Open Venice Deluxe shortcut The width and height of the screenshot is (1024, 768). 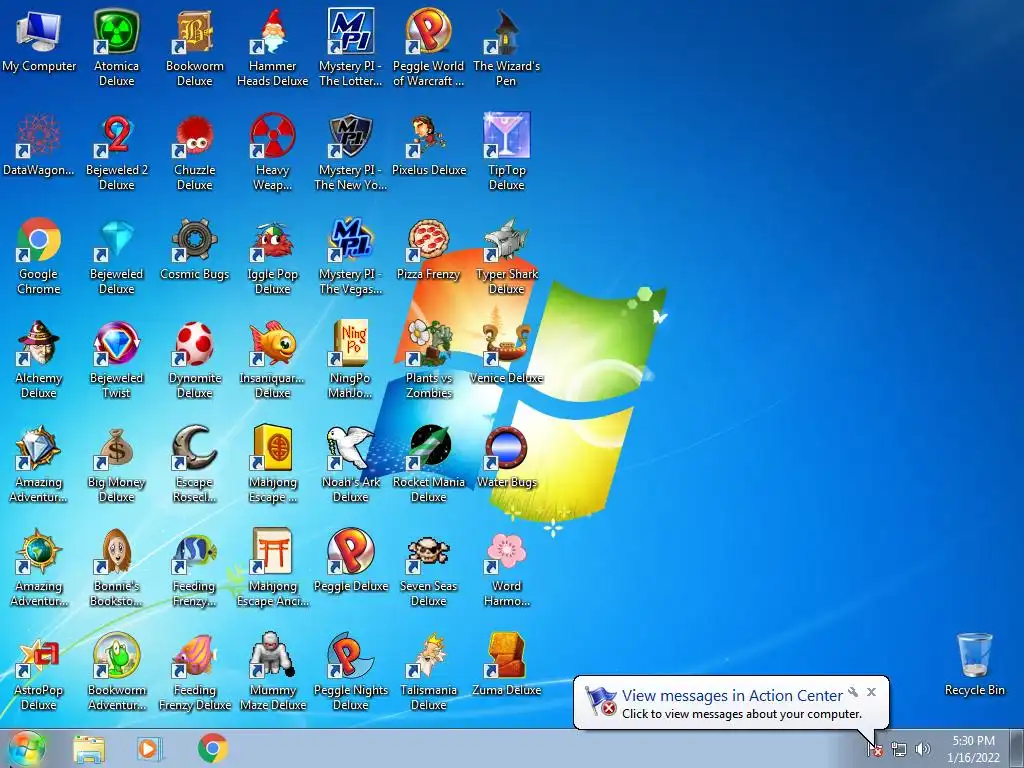506,351
